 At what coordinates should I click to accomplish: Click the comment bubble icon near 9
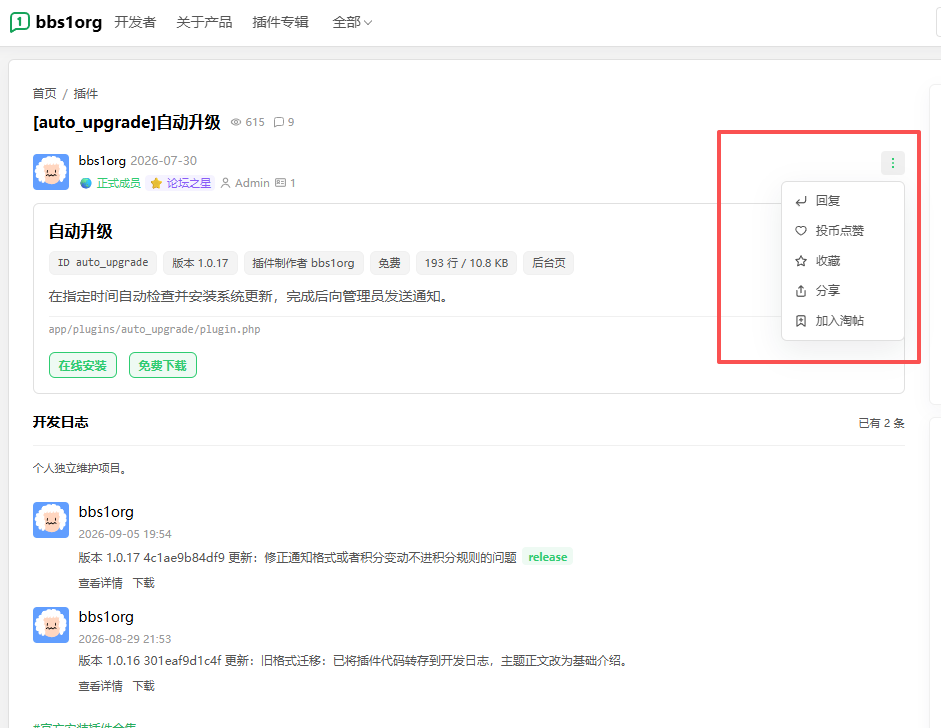point(278,122)
